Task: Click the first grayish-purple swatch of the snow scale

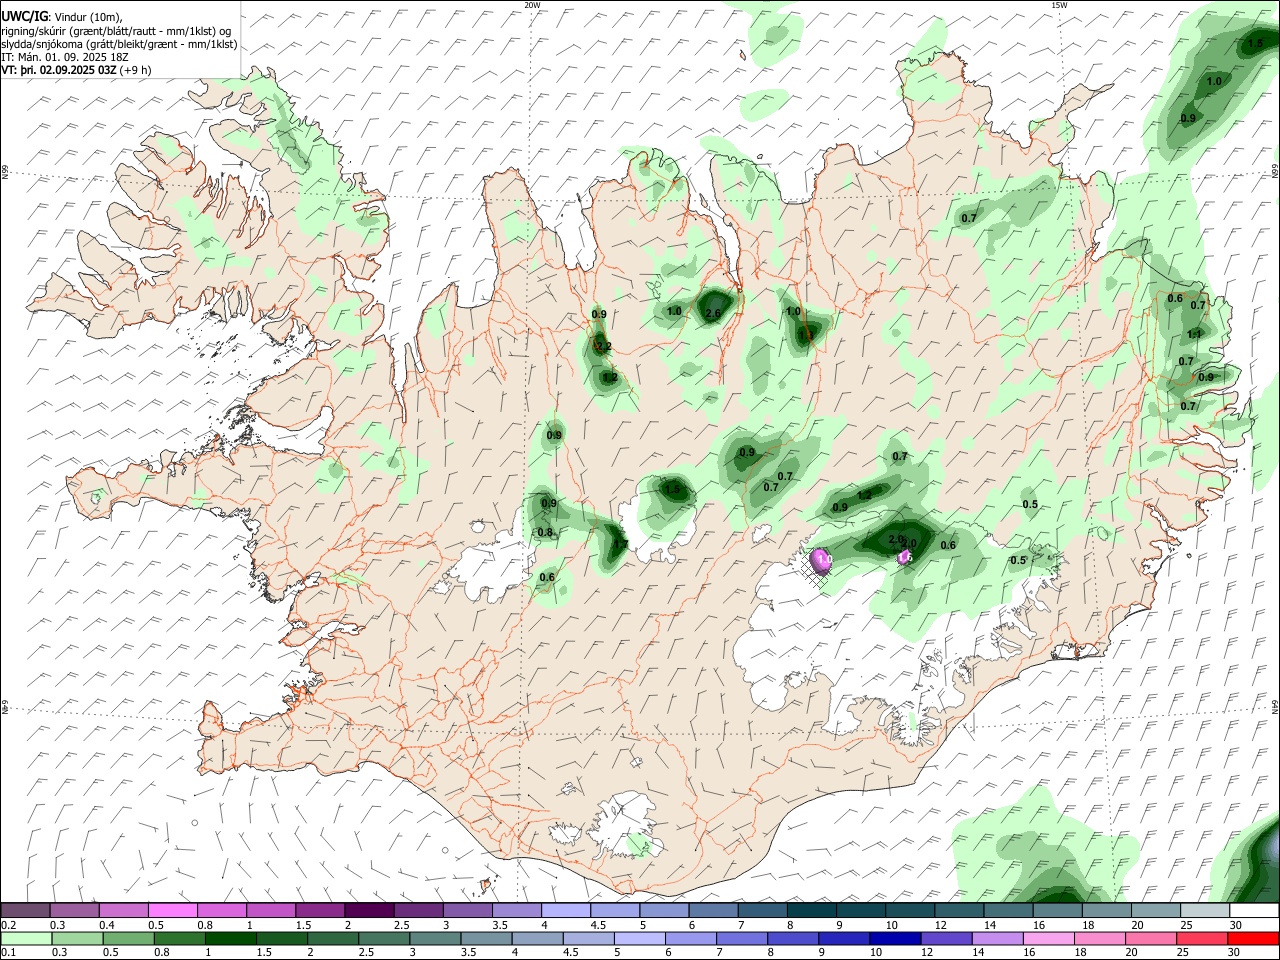Action: [x=25, y=910]
